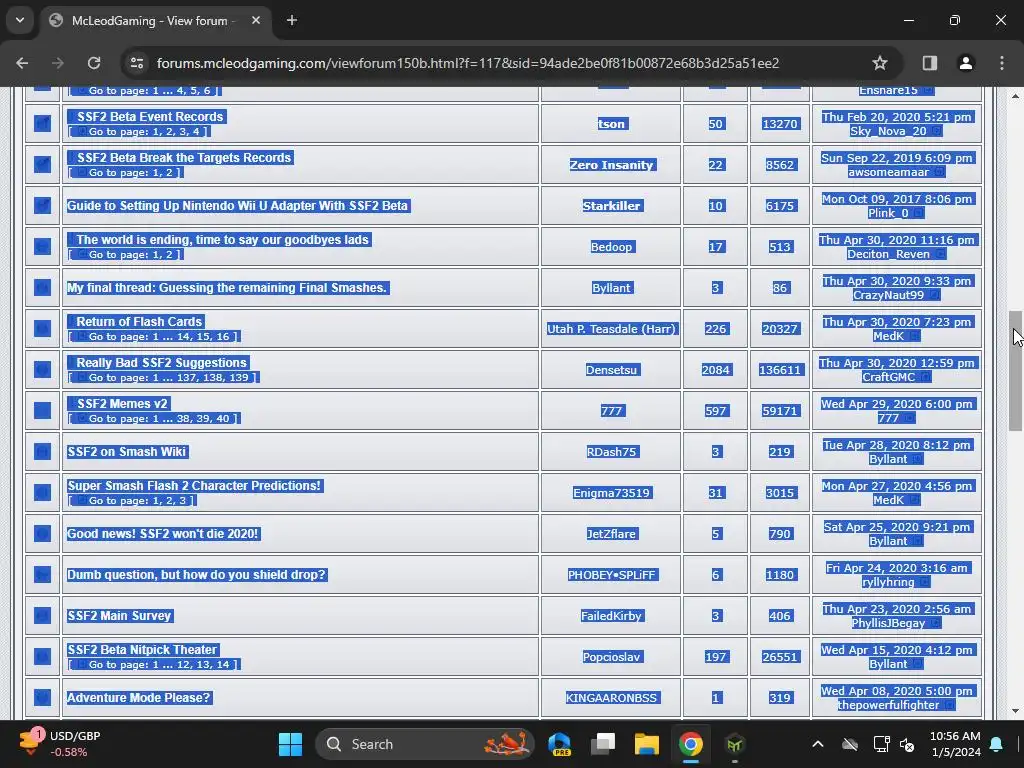1024x768 pixels.
Task: Click topic status icon for SSF2 Beta Event Records
Action: 42,123
